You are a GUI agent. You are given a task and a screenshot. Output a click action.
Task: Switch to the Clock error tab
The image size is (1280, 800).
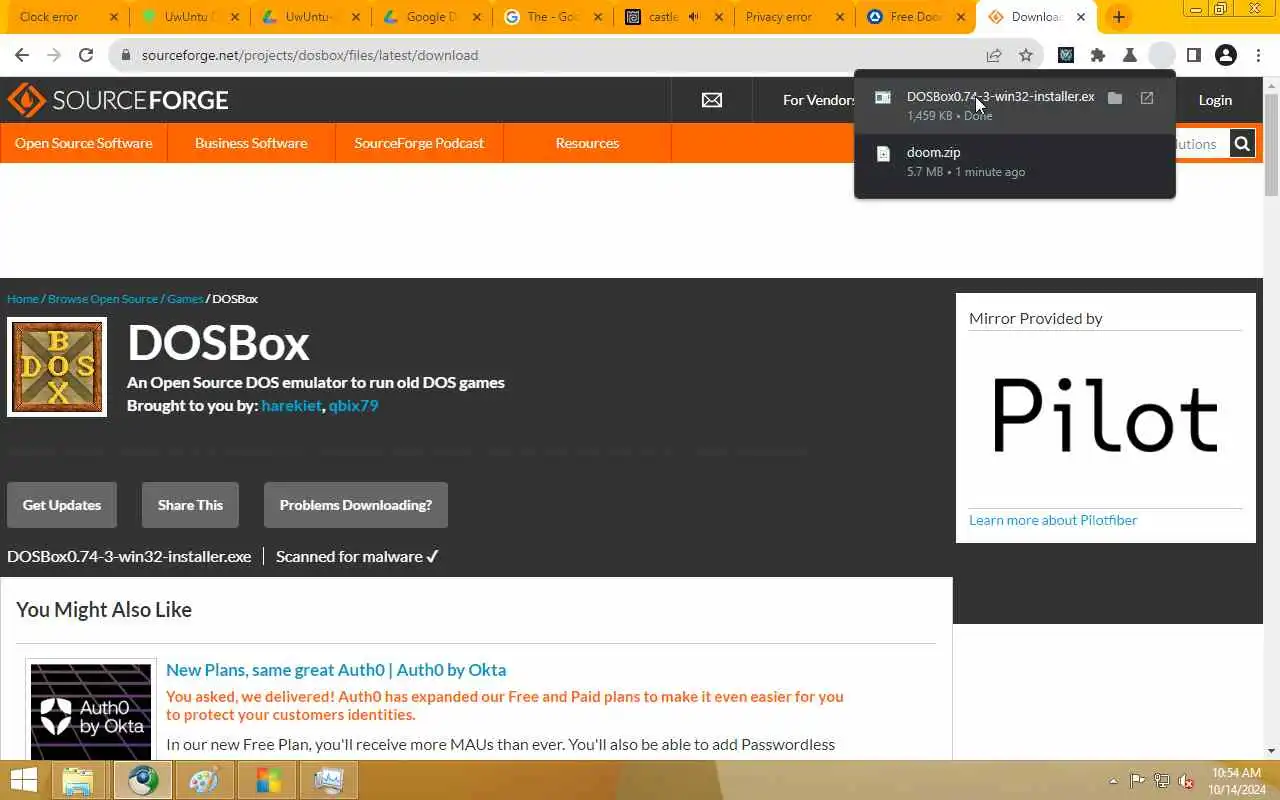(62, 17)
